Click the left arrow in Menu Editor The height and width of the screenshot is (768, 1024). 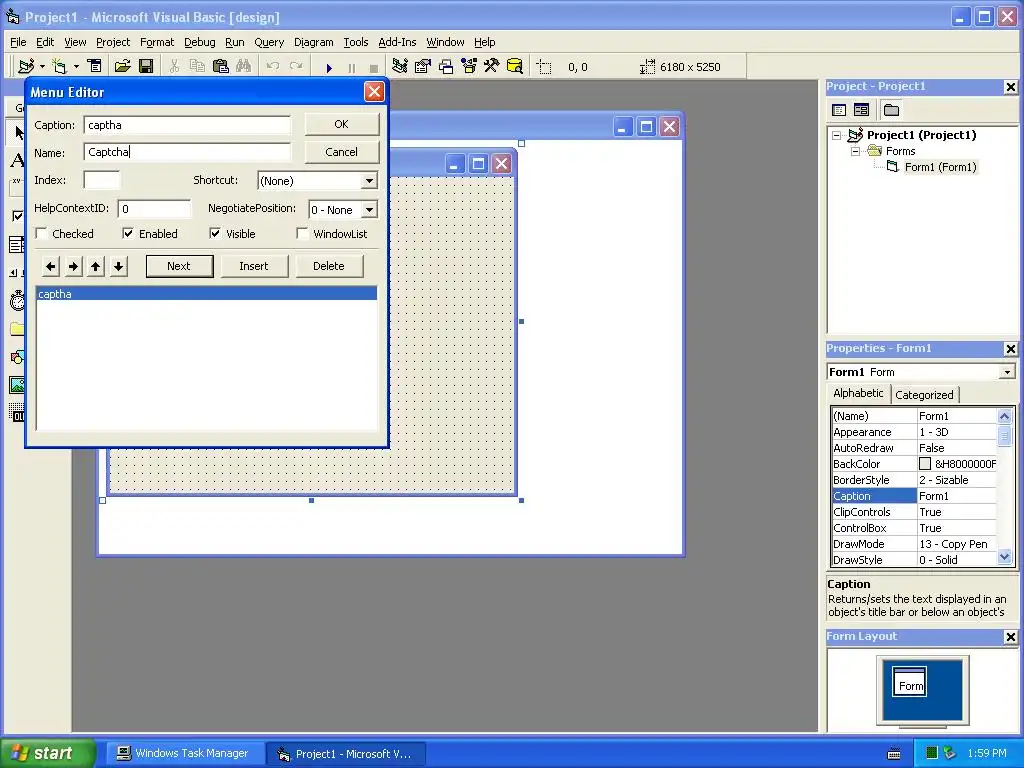pyautogui.click(x=51, y=266)
